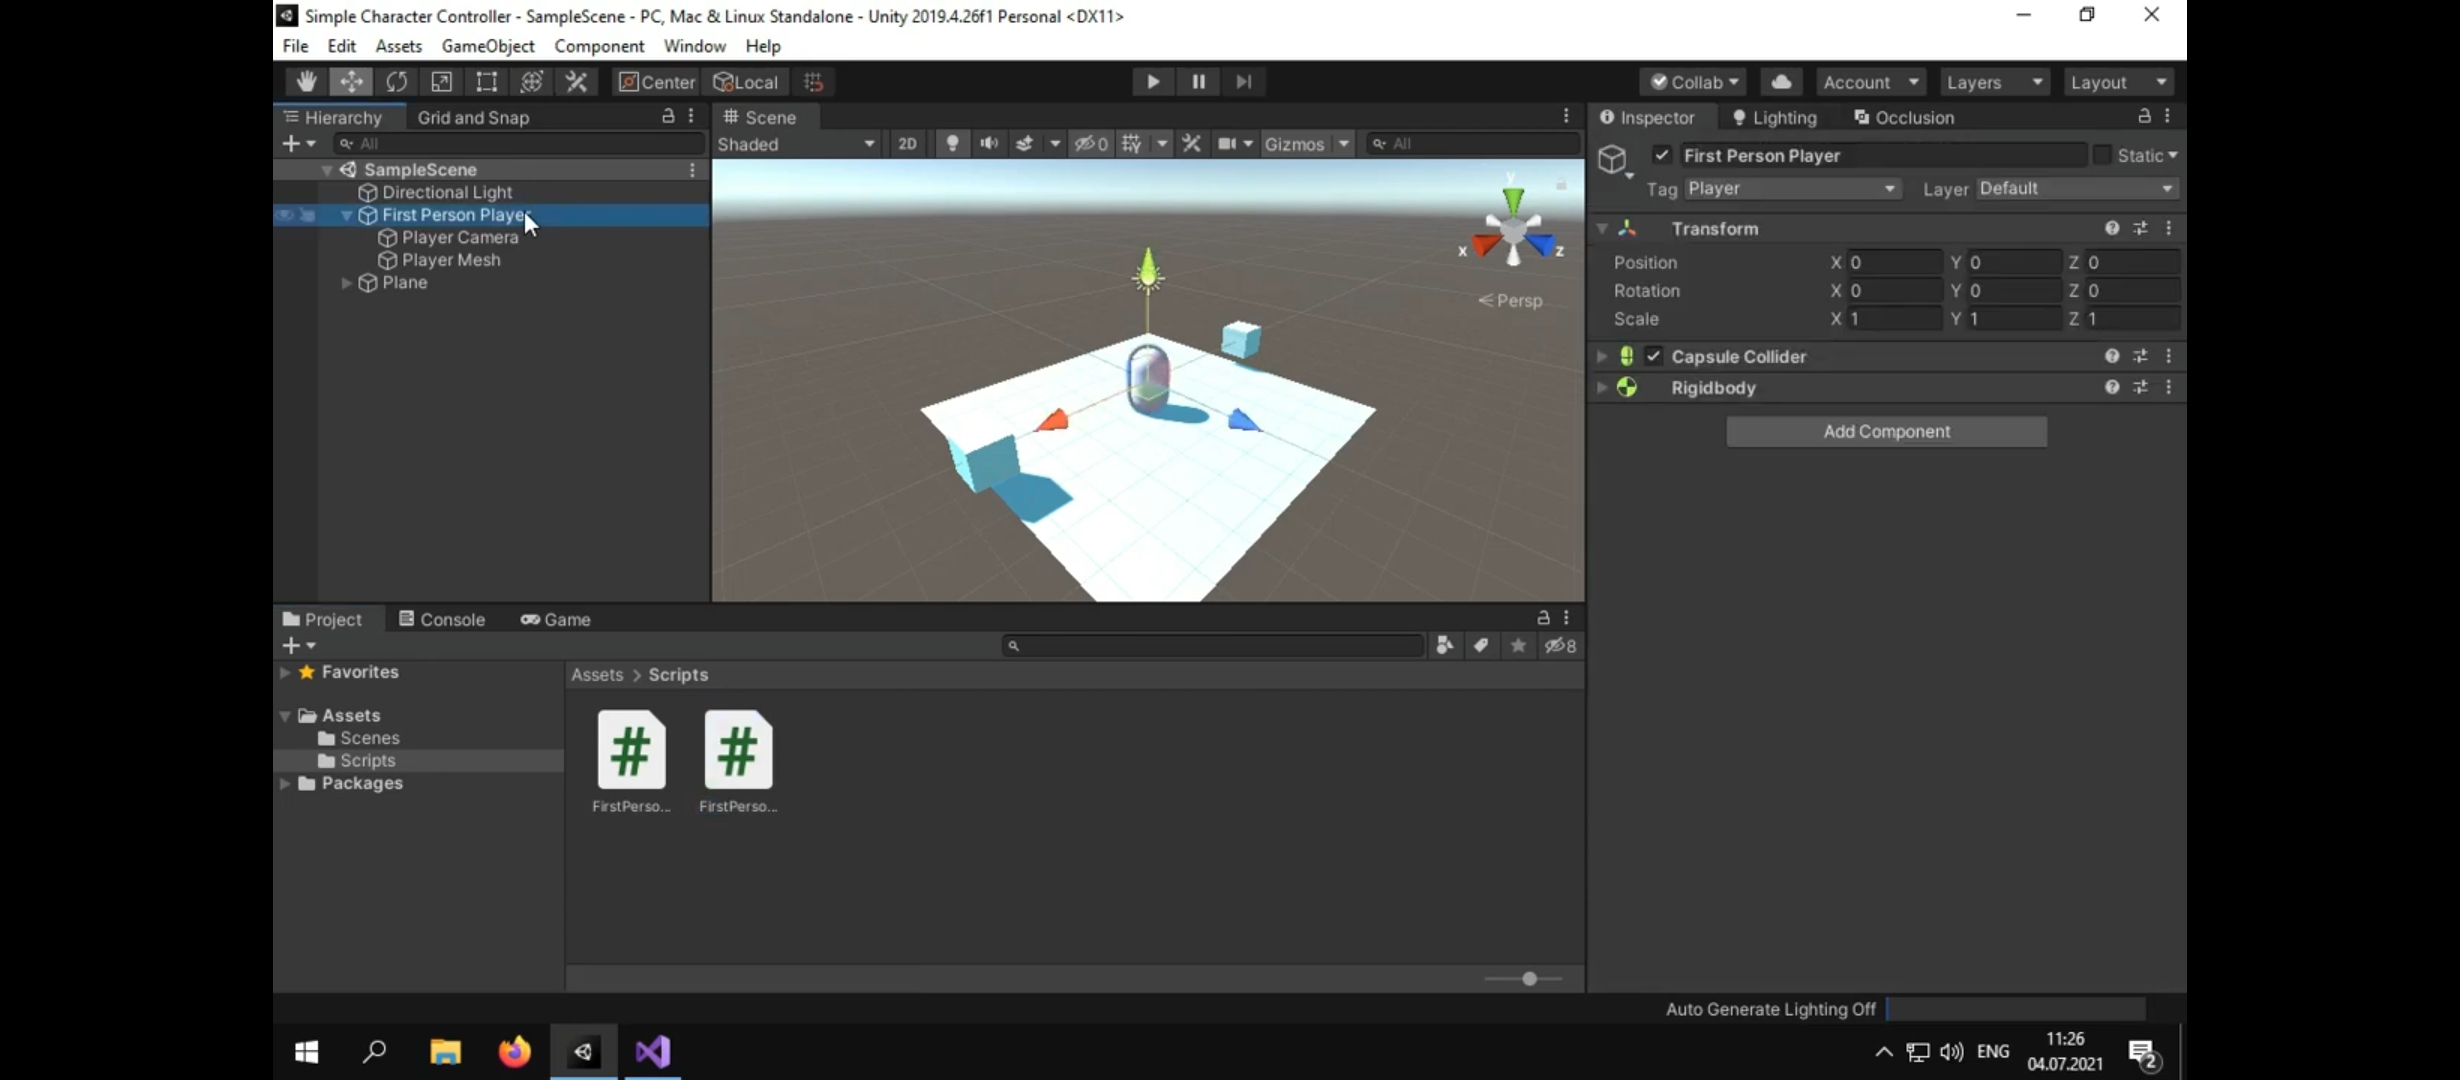Viewport: 2460px width, 1080px height.
Task: Expand the Packages folder
Action: click(x=285, y=783)
